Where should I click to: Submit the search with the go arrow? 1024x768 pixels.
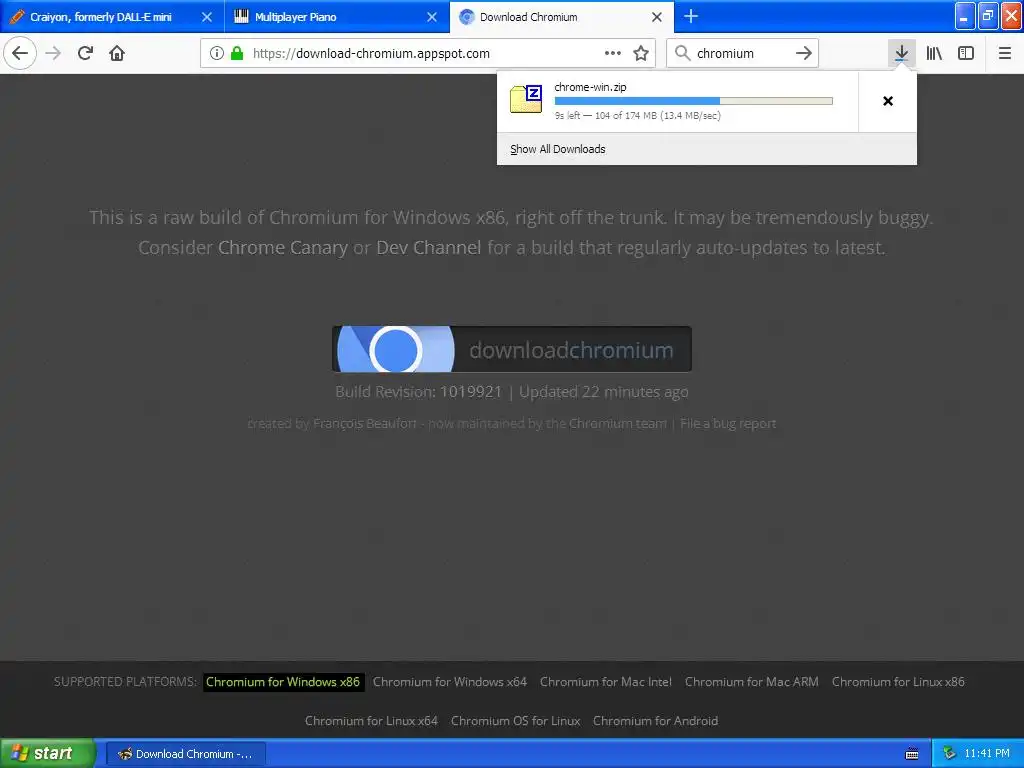pyautogui.click(x=804, y=53)
